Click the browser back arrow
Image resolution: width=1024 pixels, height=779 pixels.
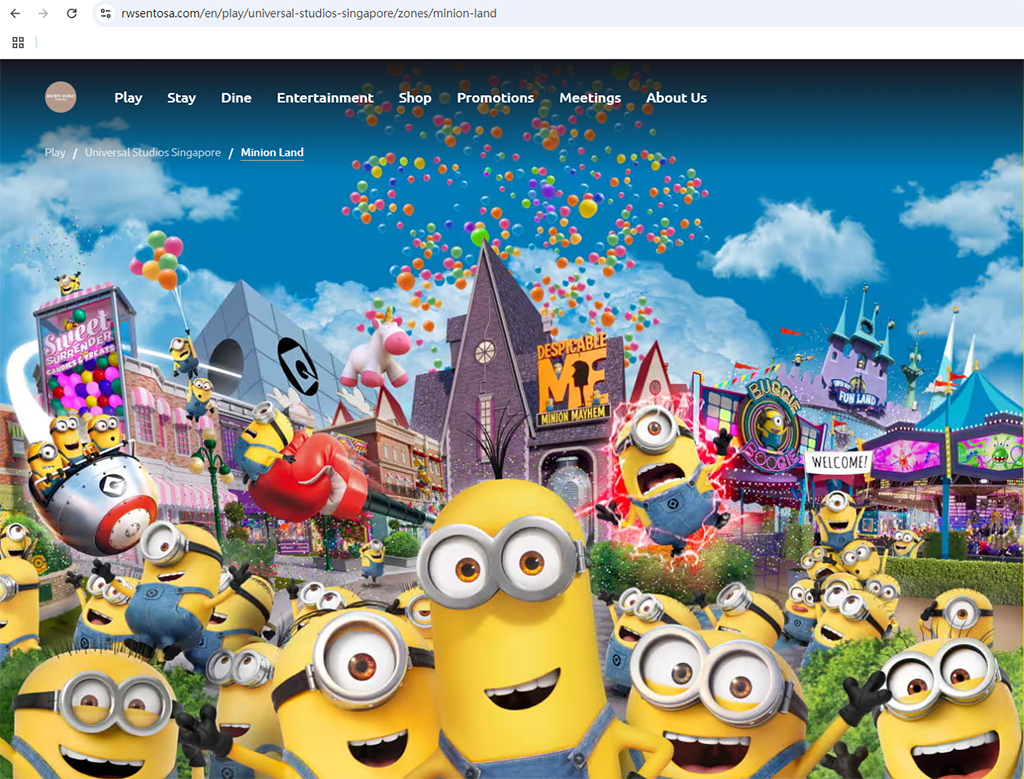coord(14,13)
